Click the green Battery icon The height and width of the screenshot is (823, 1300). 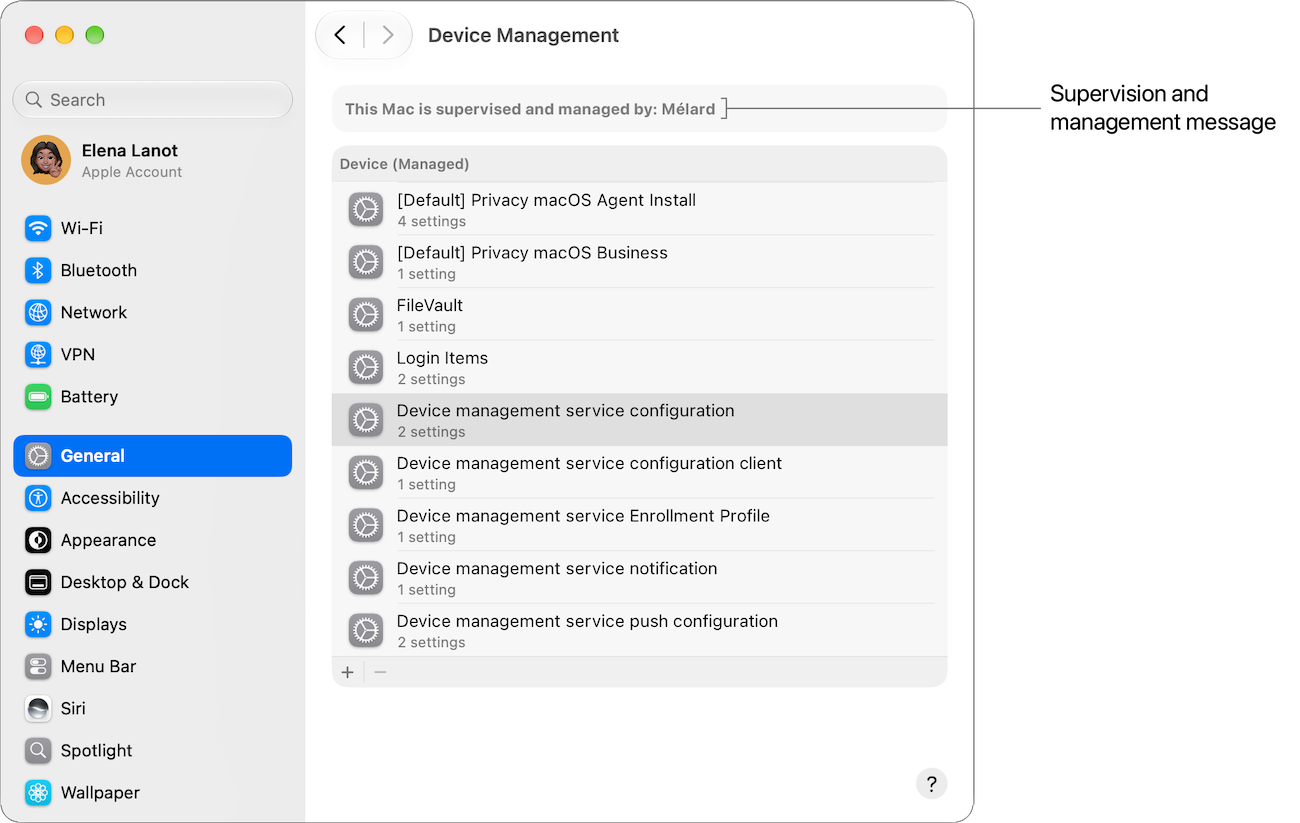pos(38,397)
